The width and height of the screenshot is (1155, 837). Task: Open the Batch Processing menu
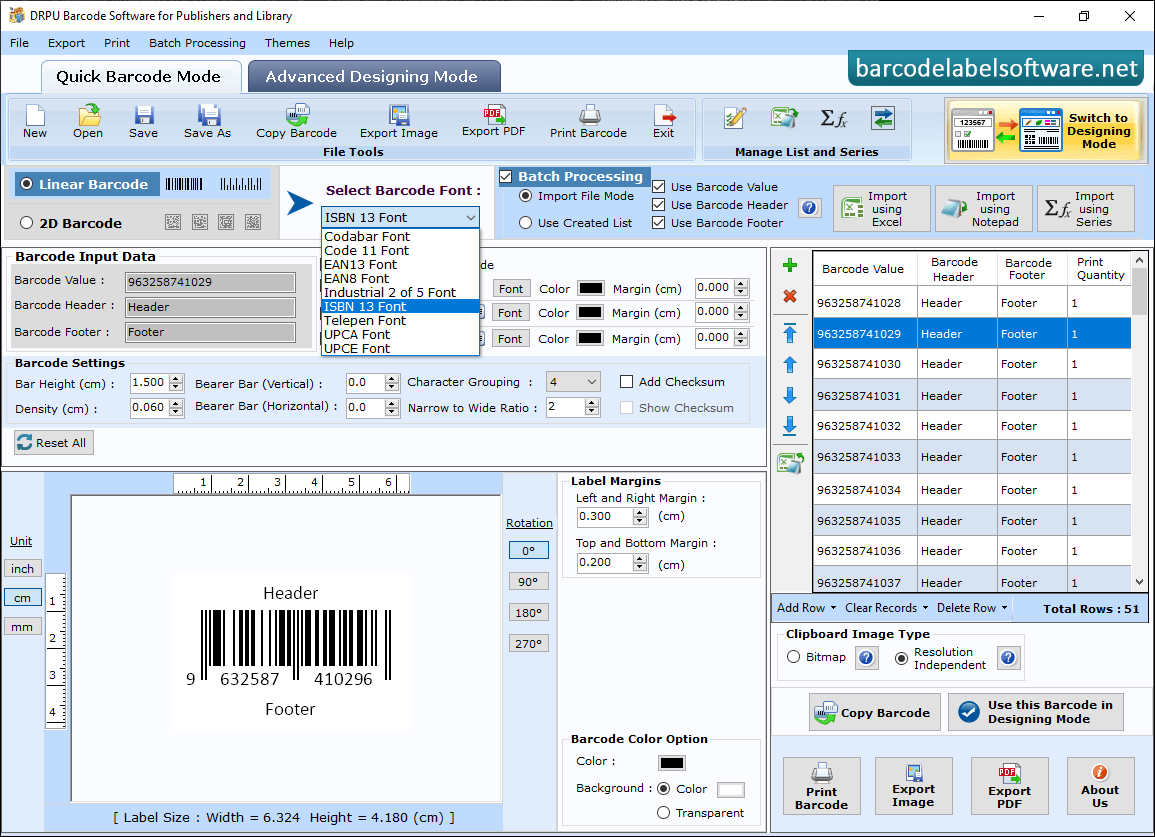point(197,43)
